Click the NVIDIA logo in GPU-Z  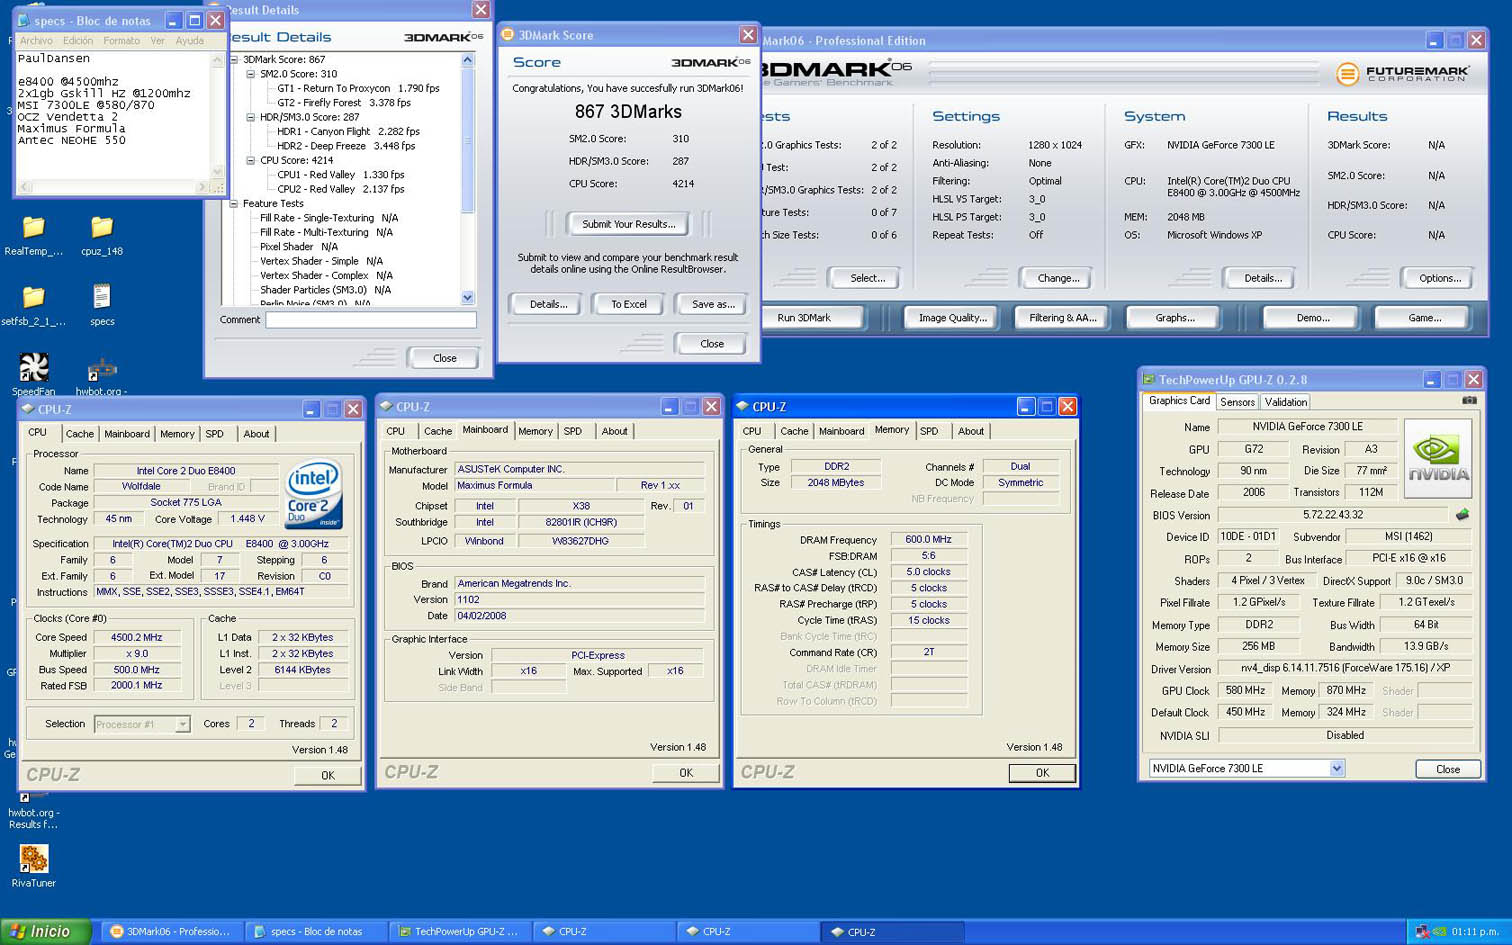tap(1438, 459)
